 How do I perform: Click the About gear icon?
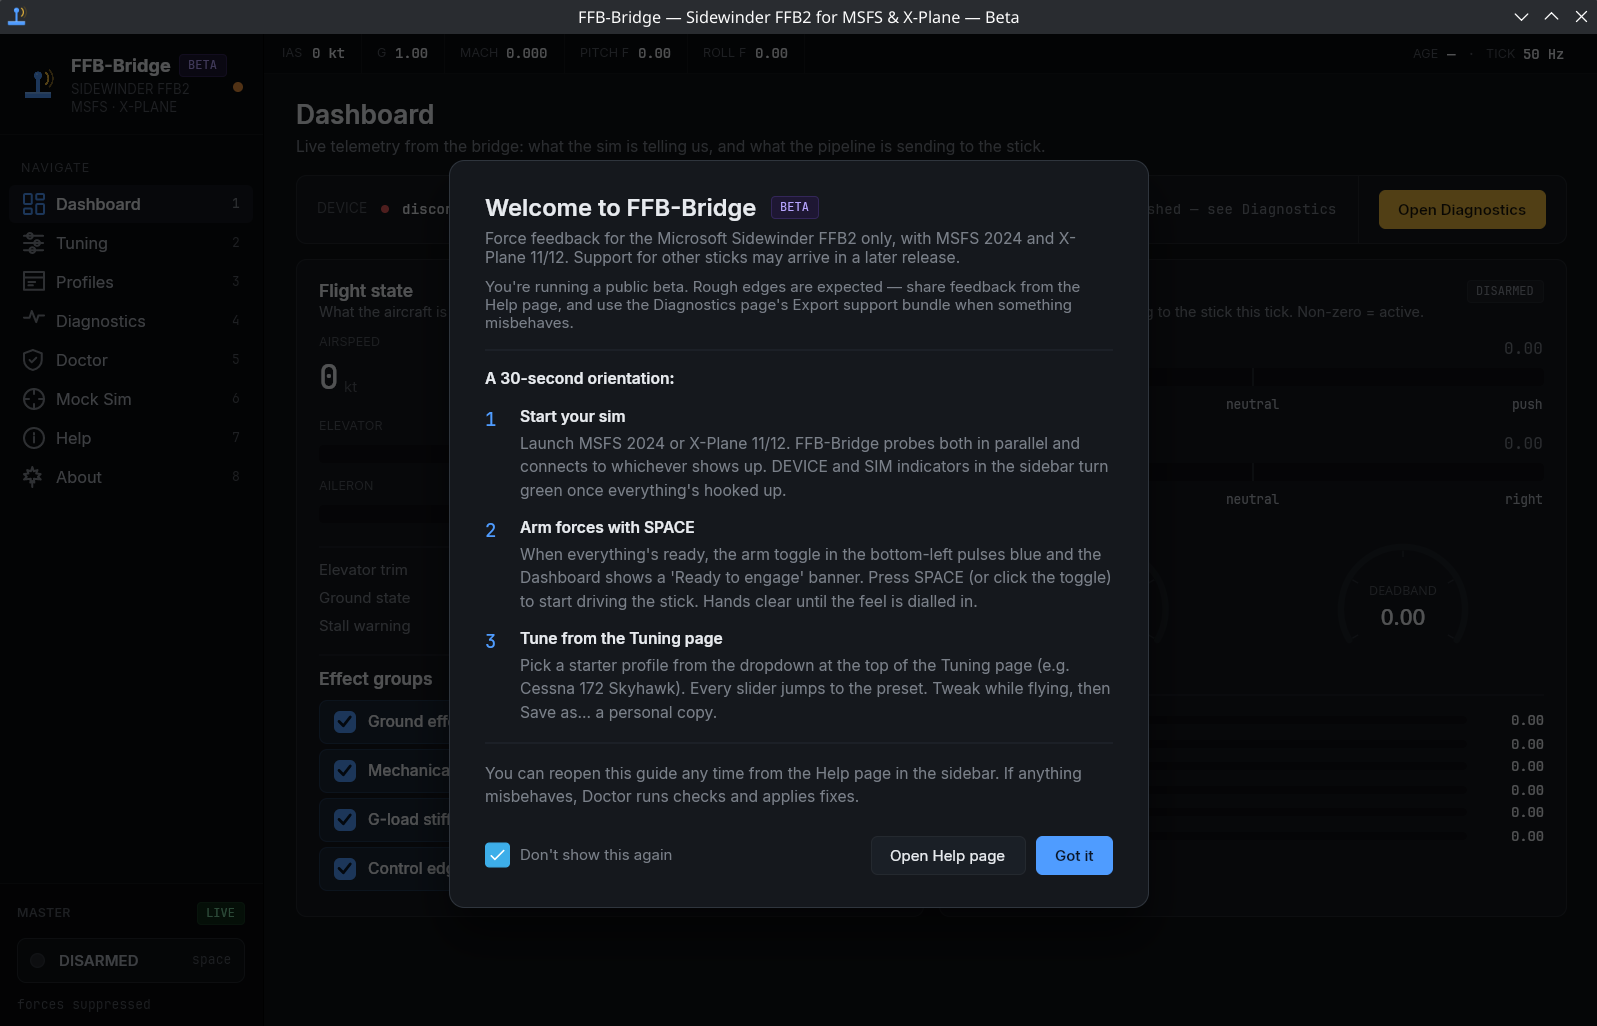pos(34,477)
